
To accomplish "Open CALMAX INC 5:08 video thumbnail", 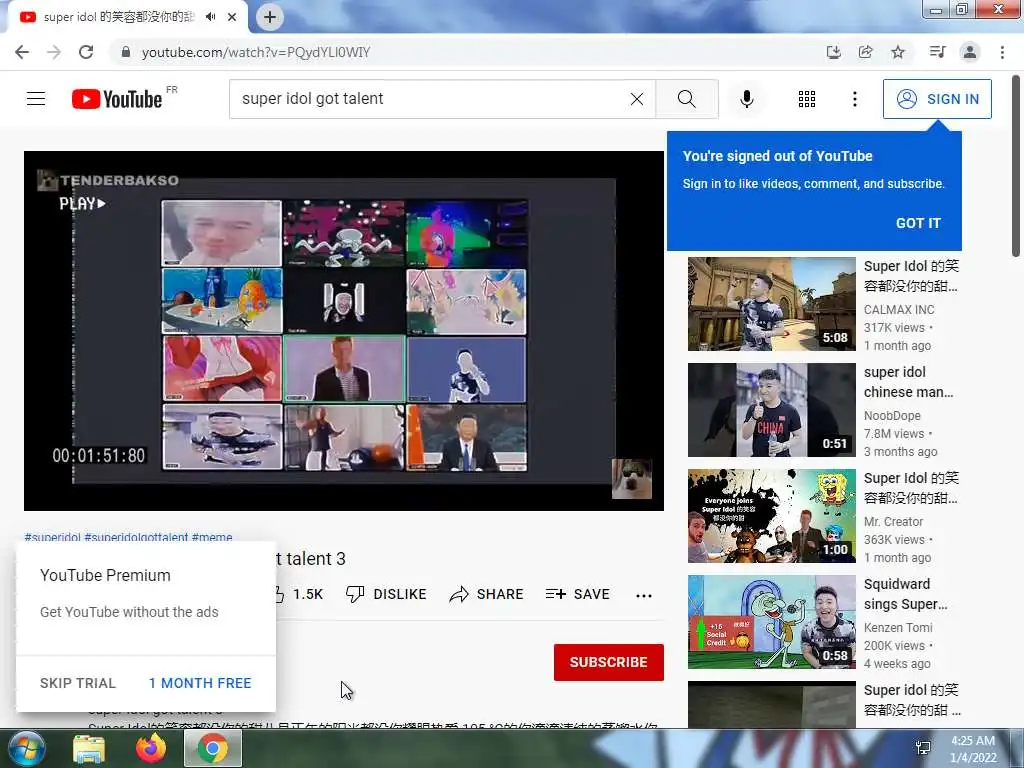I will pos(771,304).
